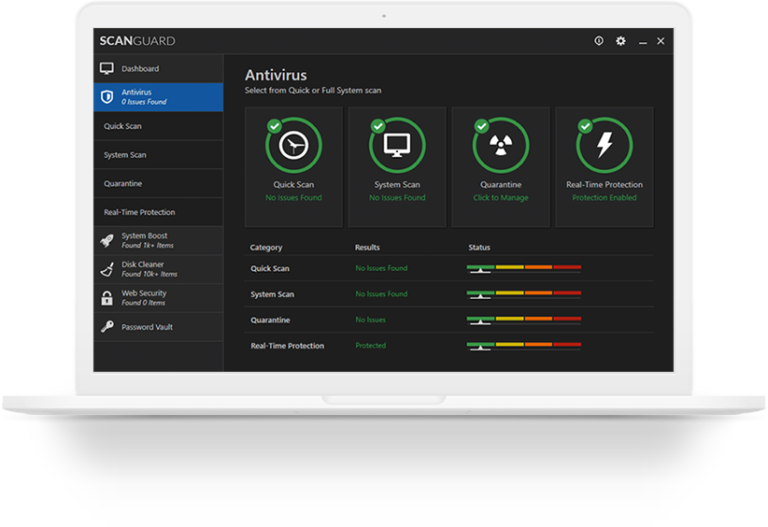
Task: Select the Antivirus sidebar item
Action: click(158, 97)
